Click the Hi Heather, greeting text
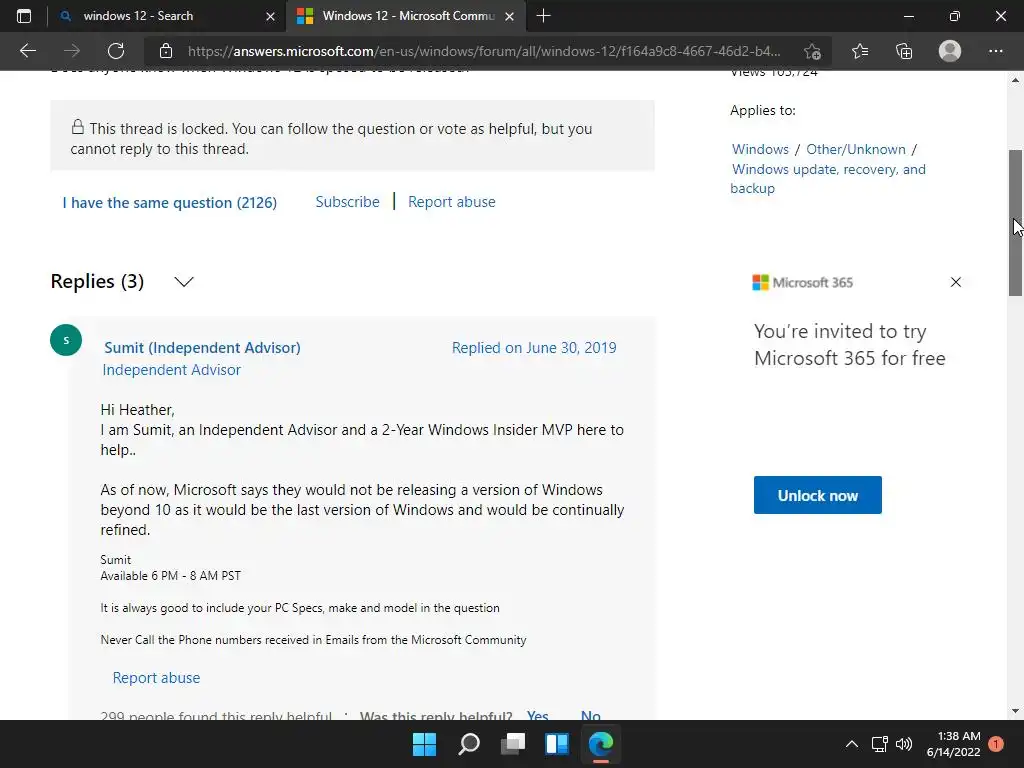Image resolution: width=1024 pixels, height=768 pixels. [137, 409]
